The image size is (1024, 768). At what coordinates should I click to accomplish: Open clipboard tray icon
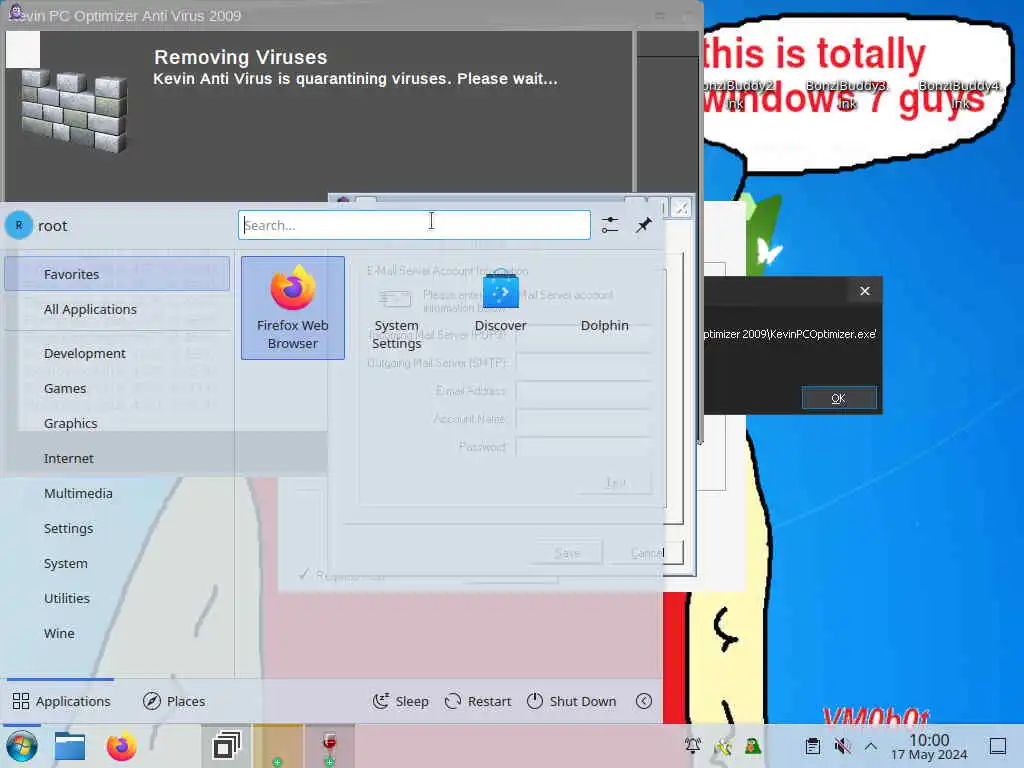(813, 746)
